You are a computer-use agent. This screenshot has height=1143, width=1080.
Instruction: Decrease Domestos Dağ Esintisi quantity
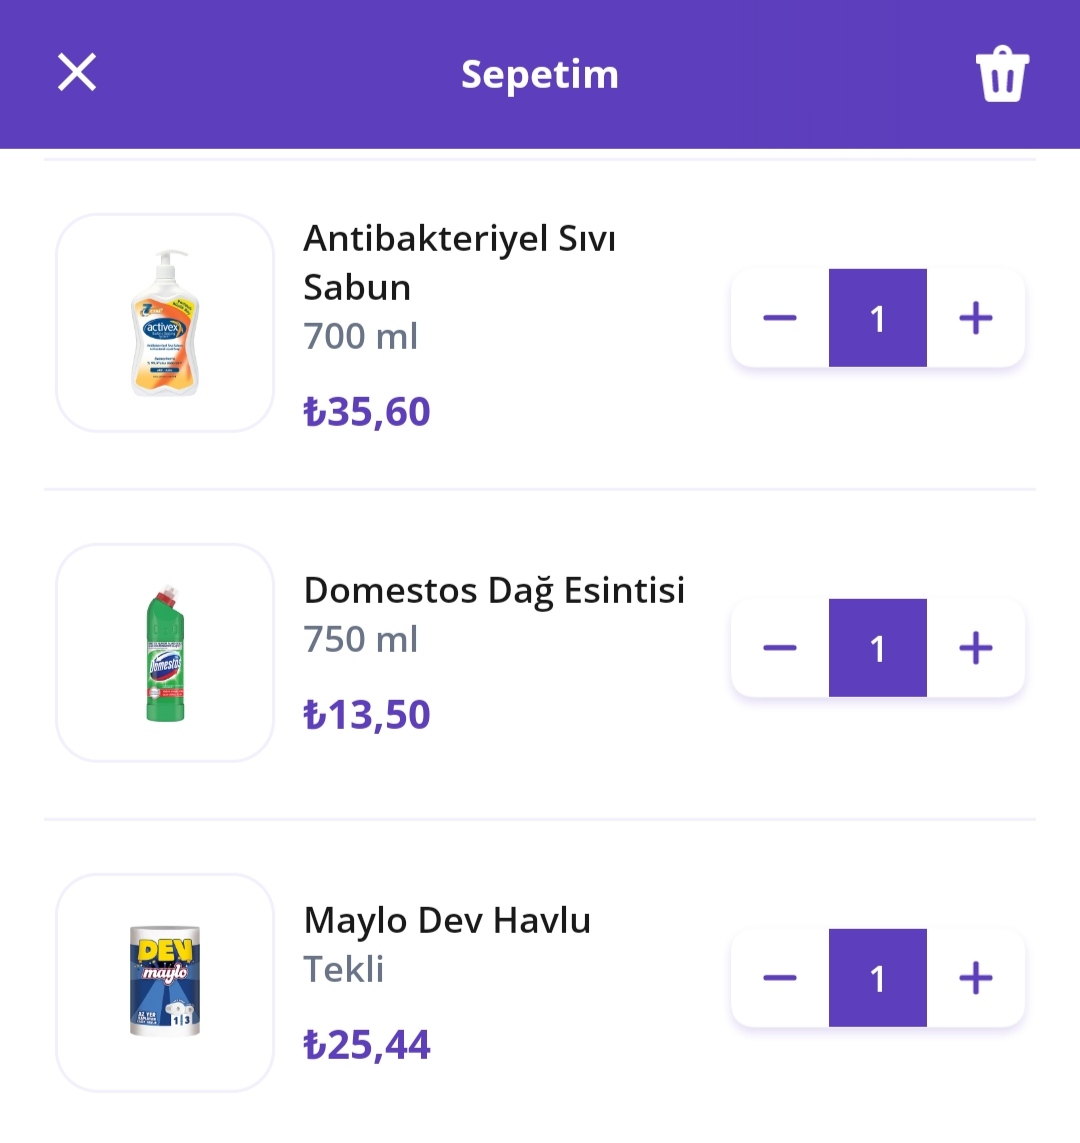(780, 648)
